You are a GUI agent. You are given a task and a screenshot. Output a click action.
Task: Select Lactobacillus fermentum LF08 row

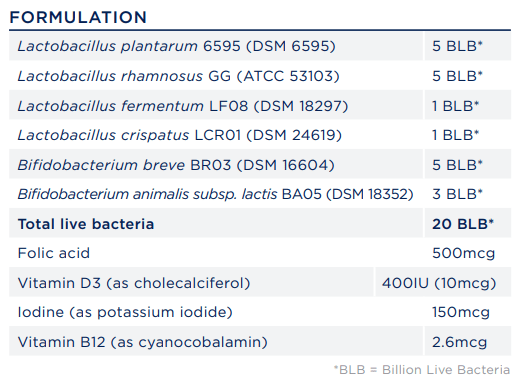(x=260, y=106)
